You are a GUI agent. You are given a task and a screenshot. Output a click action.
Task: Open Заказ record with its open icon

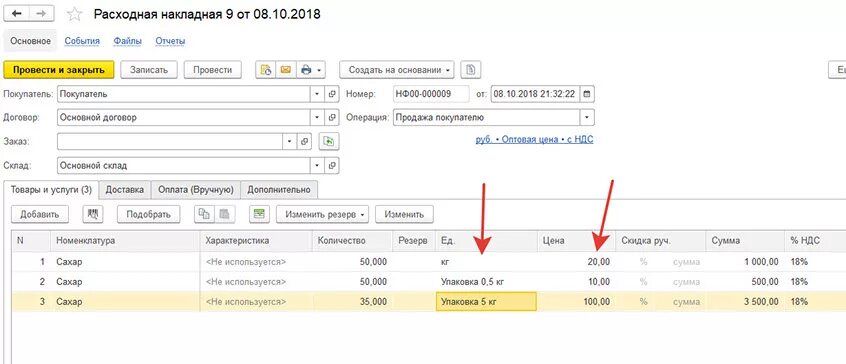point(305,141)
